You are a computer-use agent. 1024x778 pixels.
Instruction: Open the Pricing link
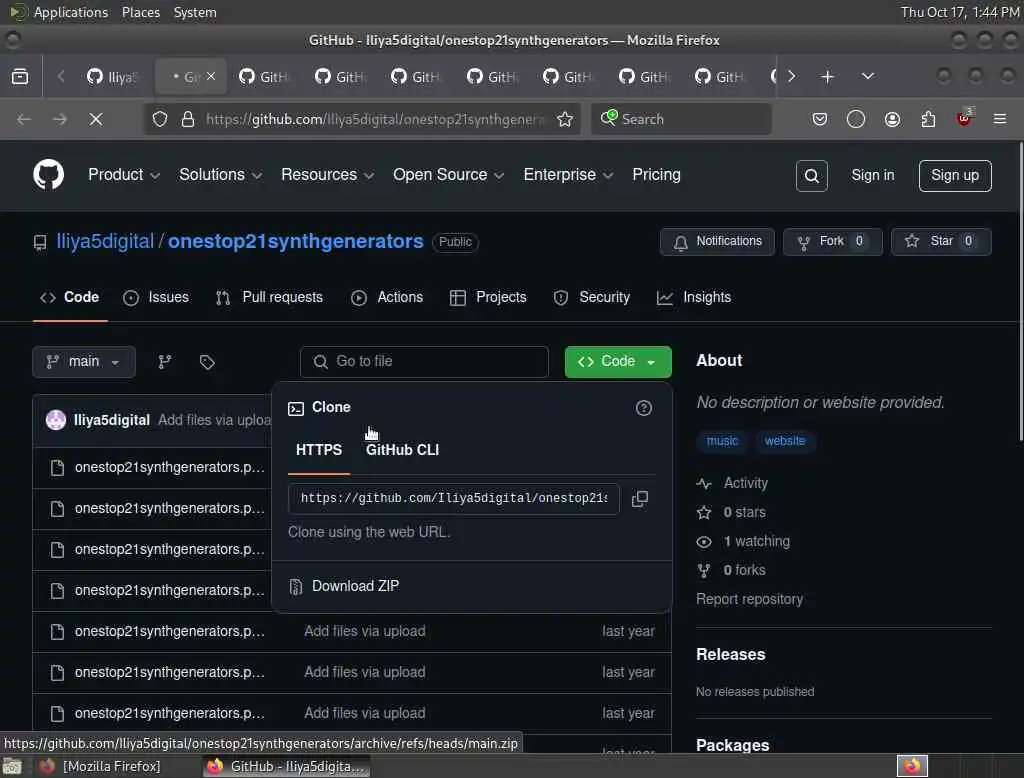pyautogui.click(x=656, y=174)
